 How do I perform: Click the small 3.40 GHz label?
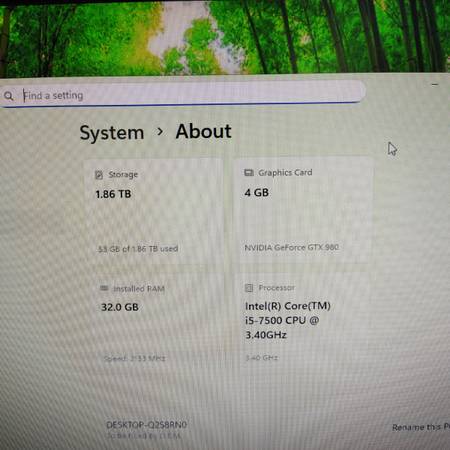pyautogui.click(x=262, y=358)
